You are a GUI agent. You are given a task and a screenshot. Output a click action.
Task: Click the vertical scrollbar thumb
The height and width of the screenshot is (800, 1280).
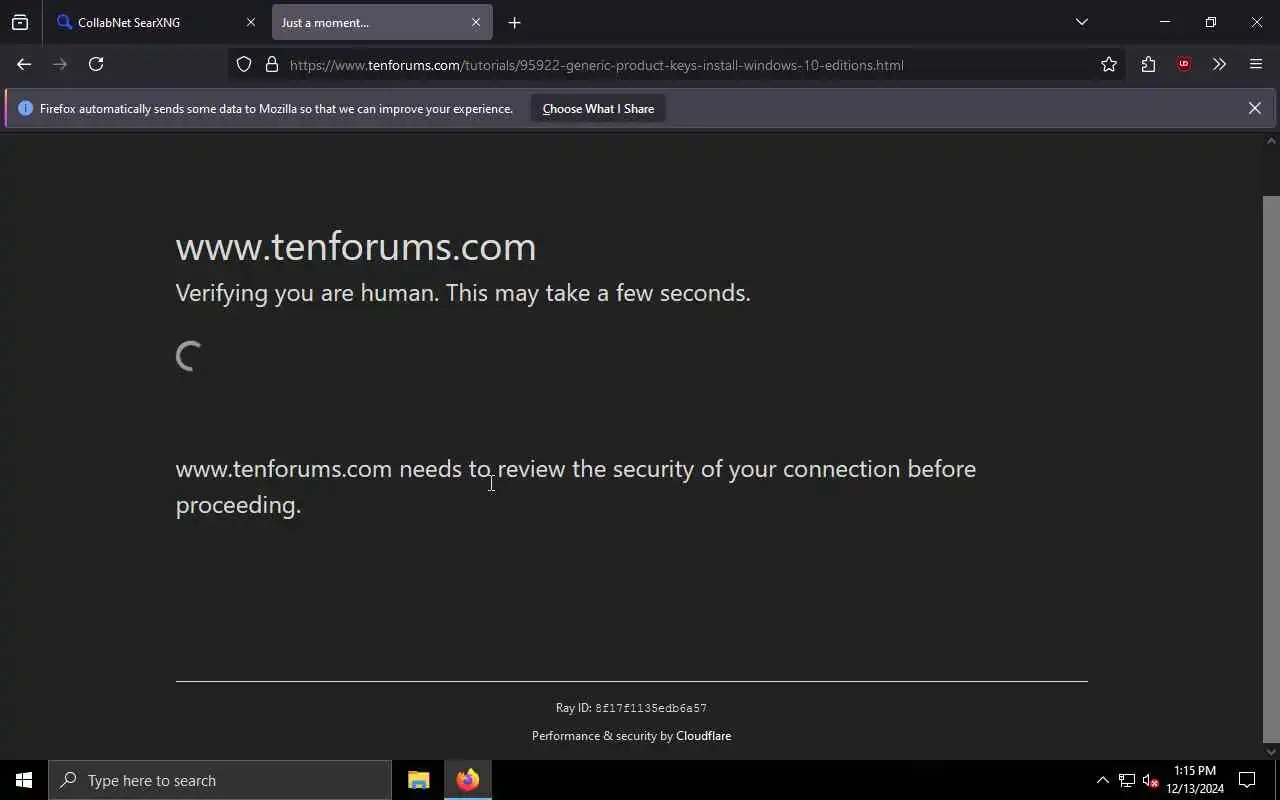point(1271,468)
